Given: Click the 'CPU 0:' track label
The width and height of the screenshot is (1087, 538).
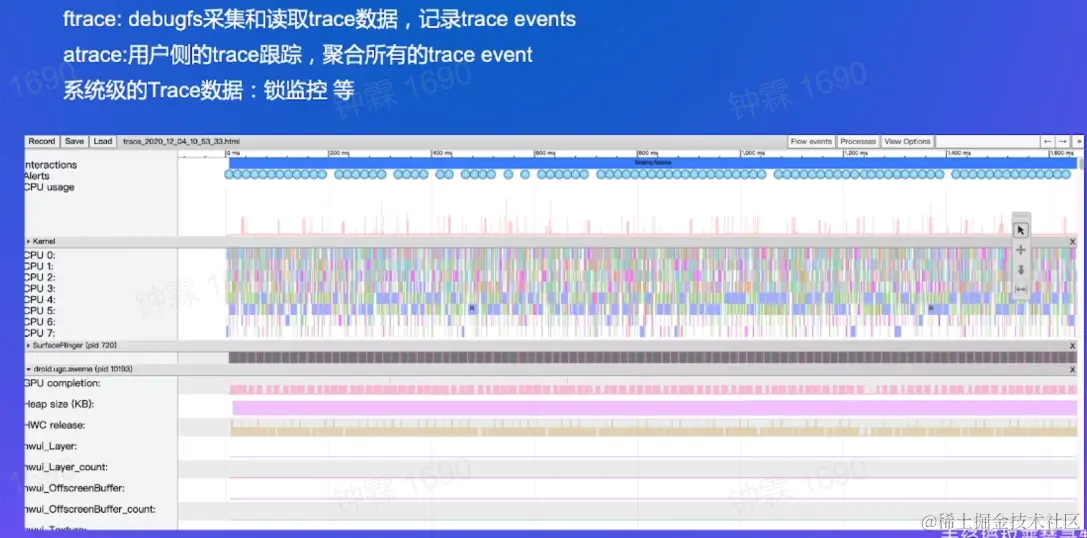Looking at the screenshot, I should [x=40, y=255].
